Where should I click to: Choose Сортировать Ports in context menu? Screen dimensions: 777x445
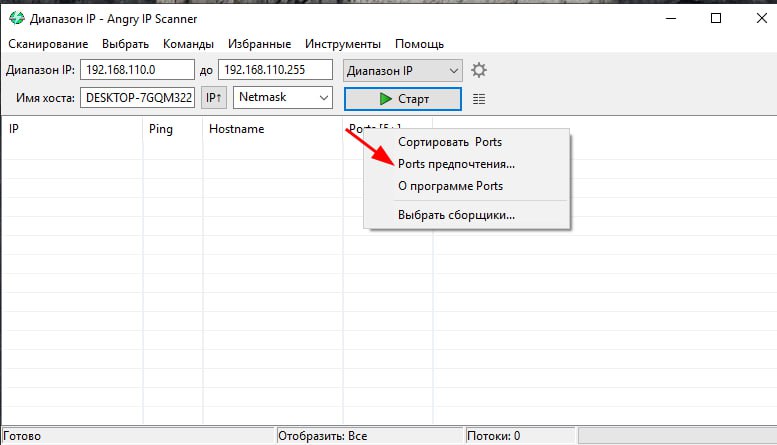450,142
